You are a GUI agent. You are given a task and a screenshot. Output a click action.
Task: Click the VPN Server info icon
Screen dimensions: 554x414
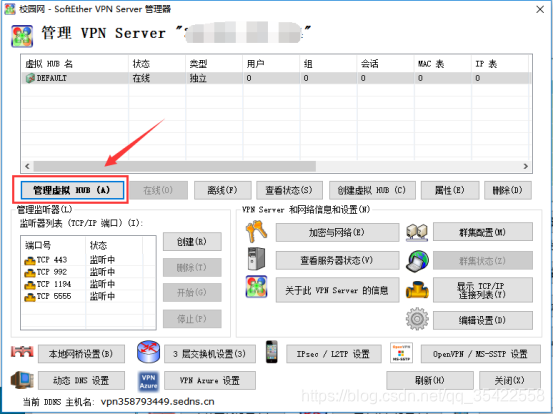pyautogui.click(x=257, y=286)
